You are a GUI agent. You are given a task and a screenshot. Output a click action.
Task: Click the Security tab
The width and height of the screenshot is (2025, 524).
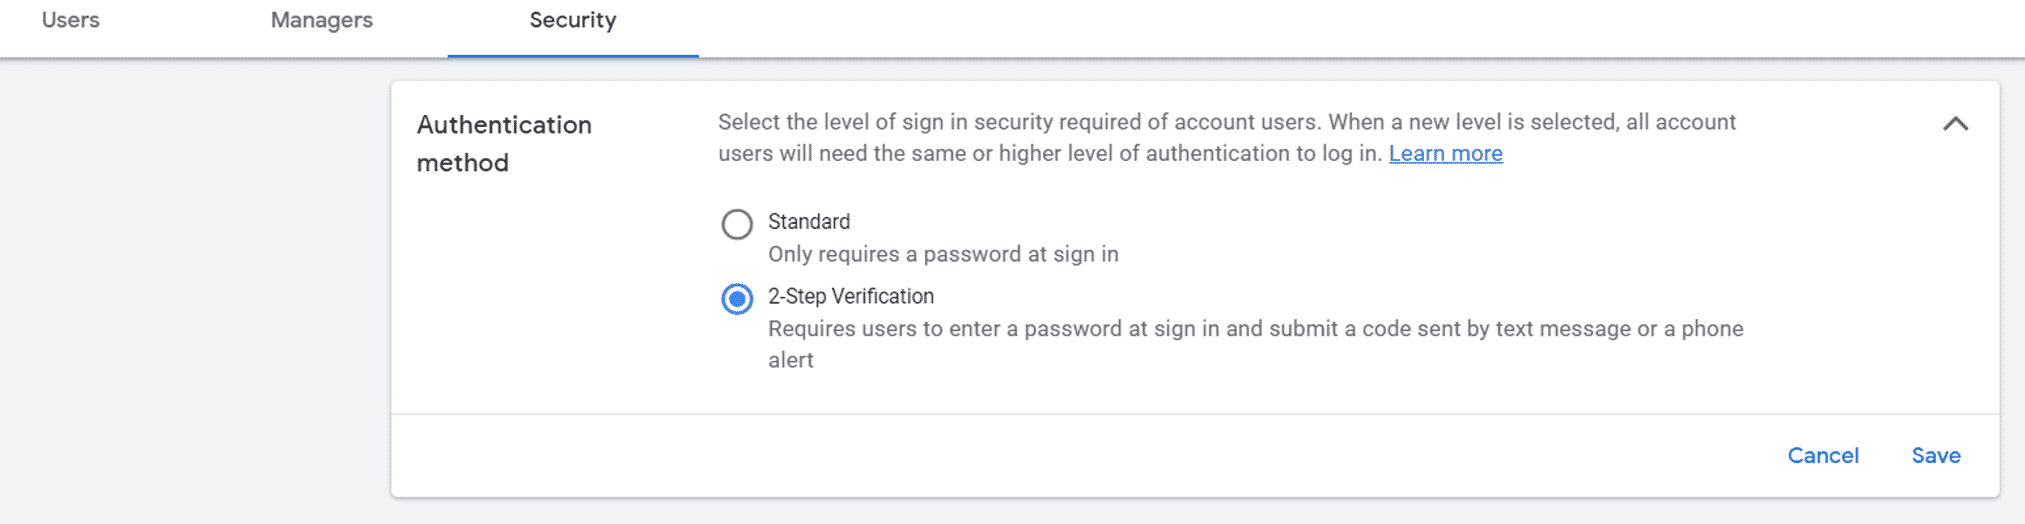[572, 21]
